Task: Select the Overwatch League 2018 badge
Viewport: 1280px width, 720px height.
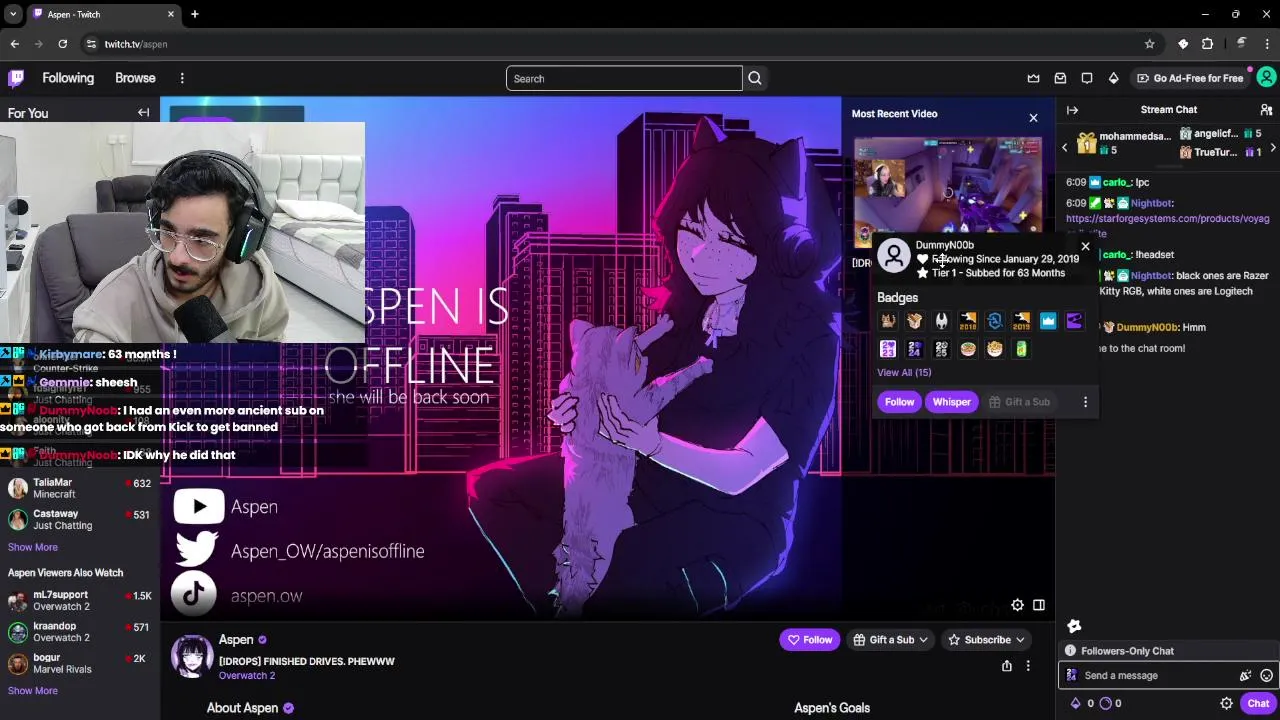Action: [x=968, y=321]
